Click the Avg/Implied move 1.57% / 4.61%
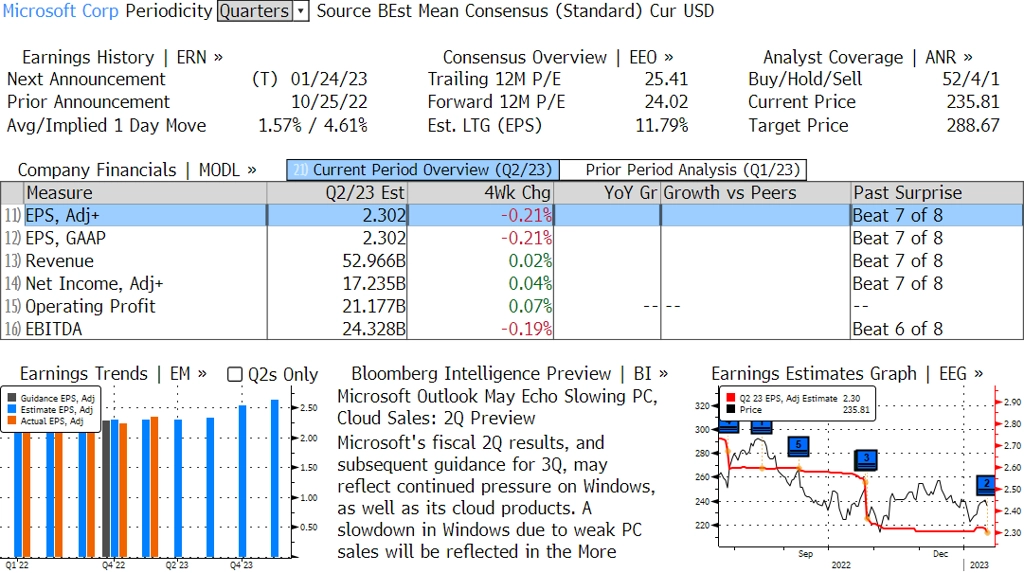 313,125
